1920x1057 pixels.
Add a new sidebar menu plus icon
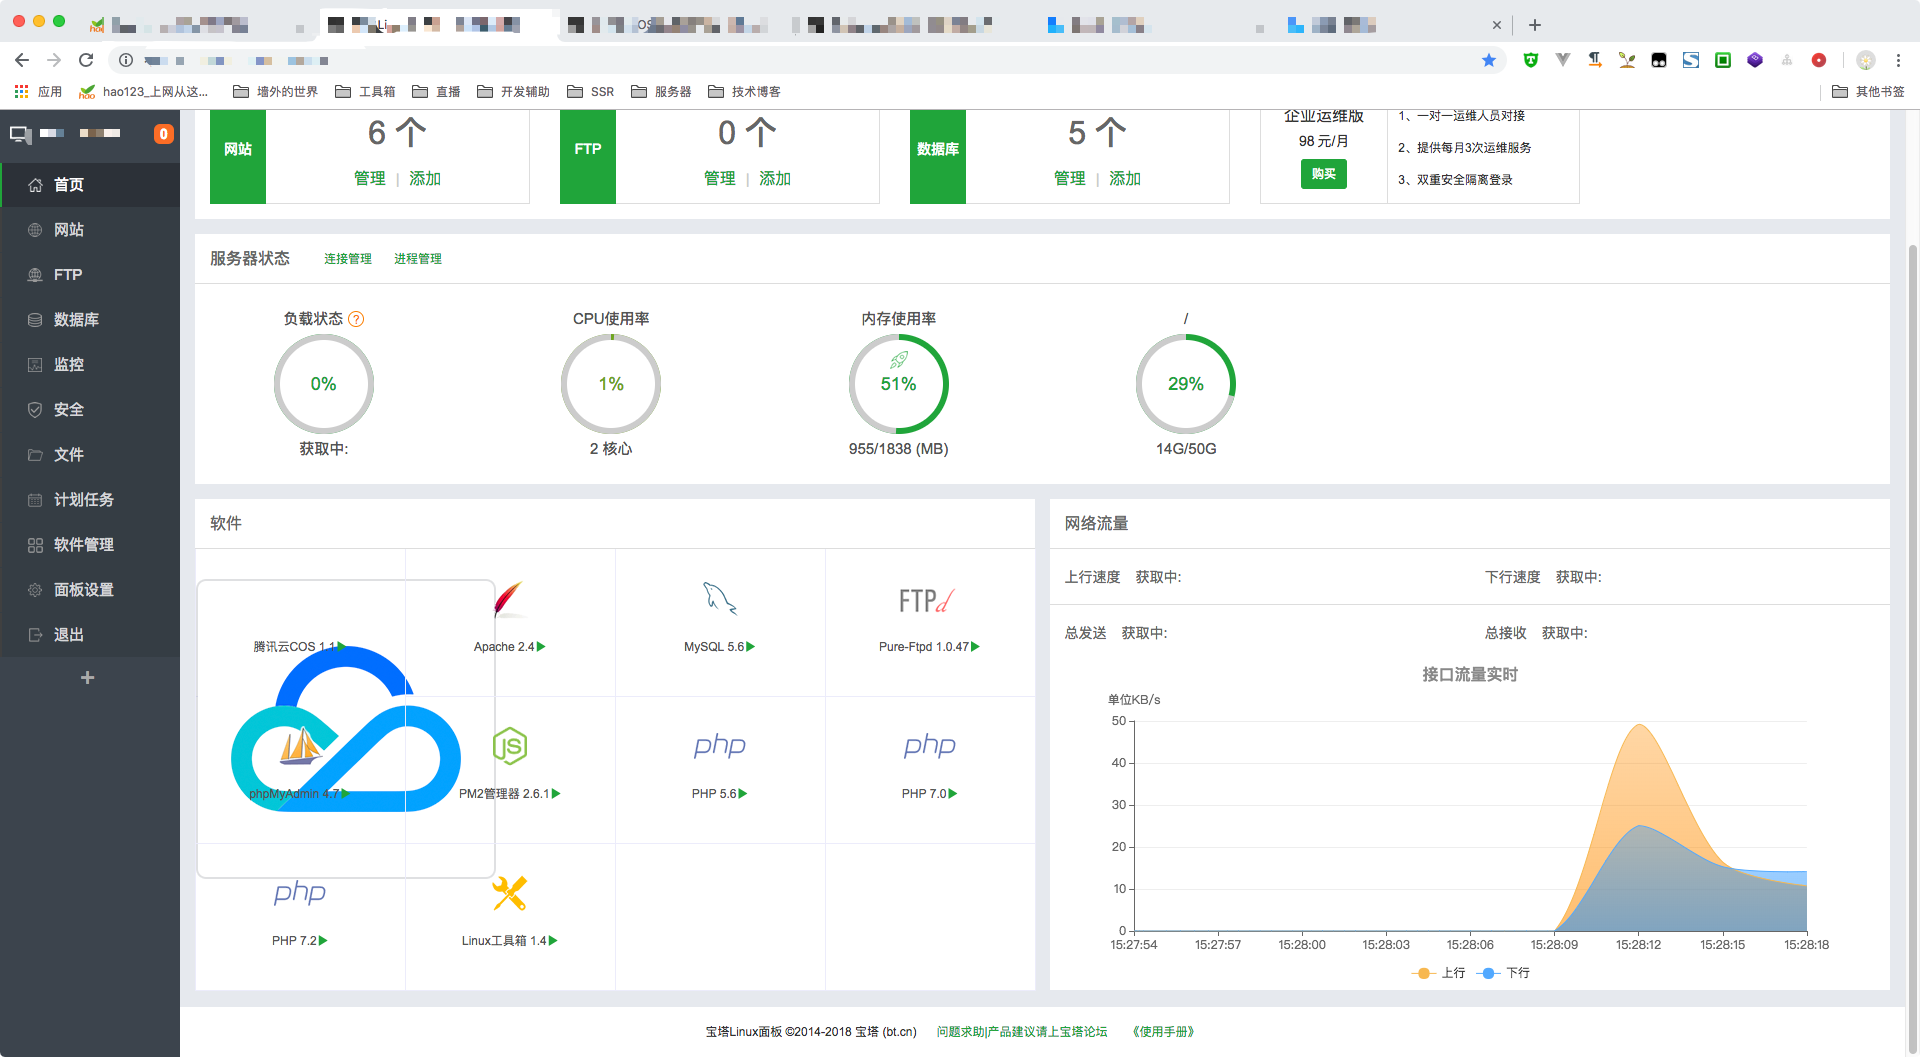click(87, 678)
